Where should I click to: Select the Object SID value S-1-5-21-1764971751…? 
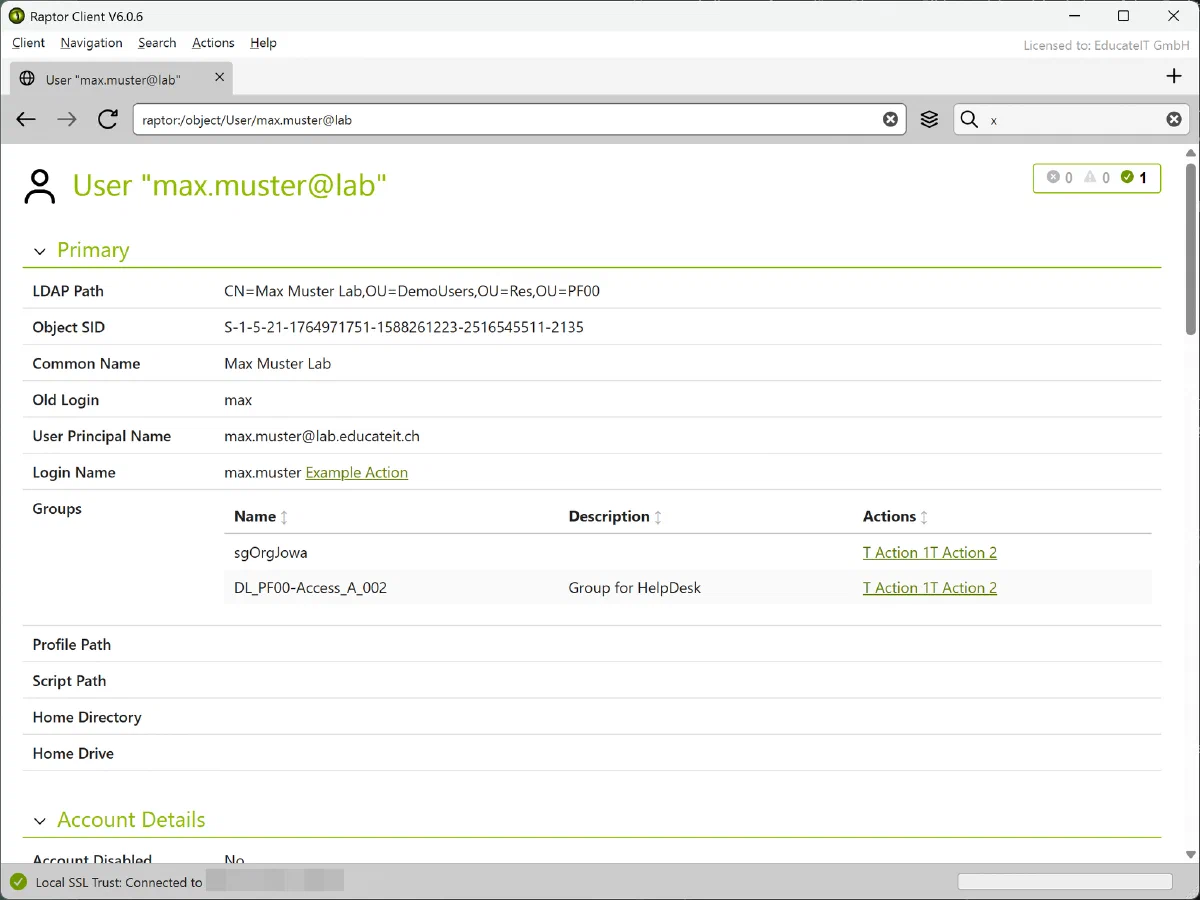point(404,327)
